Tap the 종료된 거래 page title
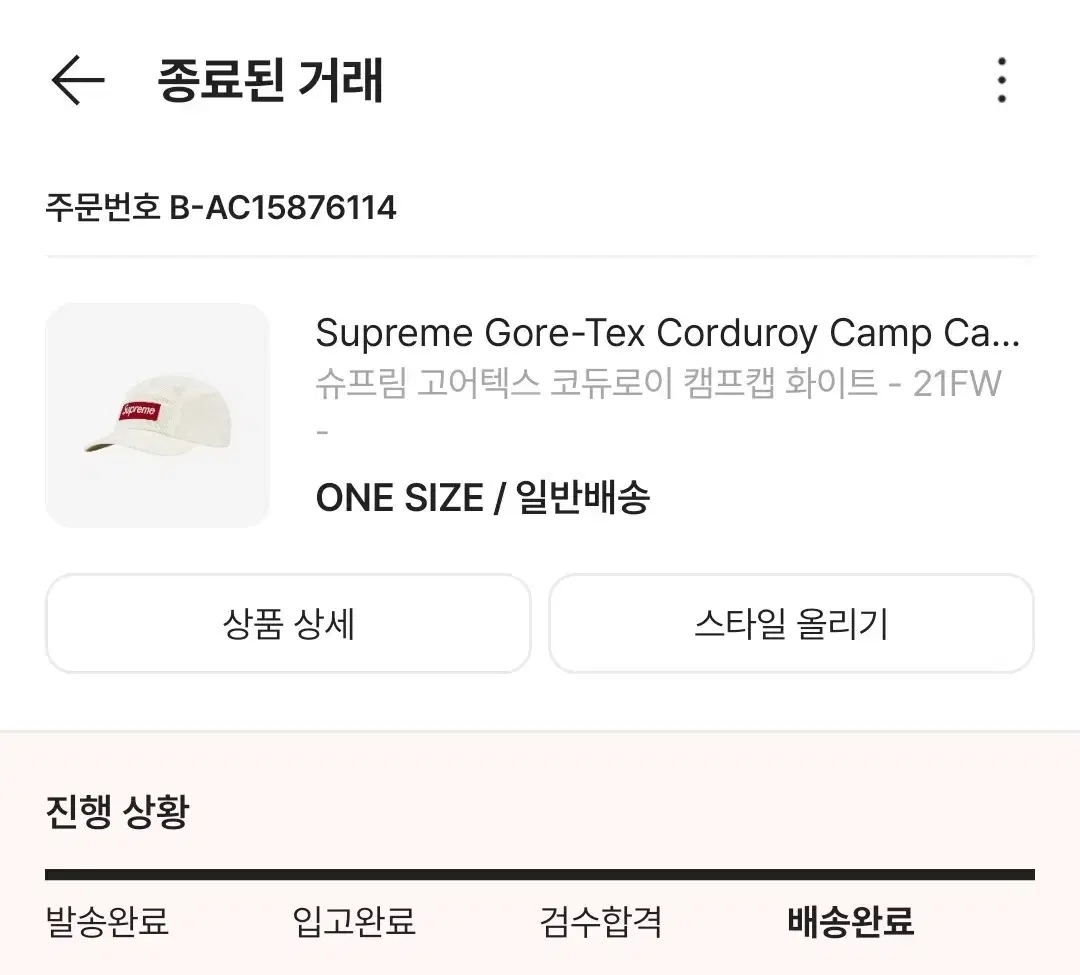 point(270,80)
